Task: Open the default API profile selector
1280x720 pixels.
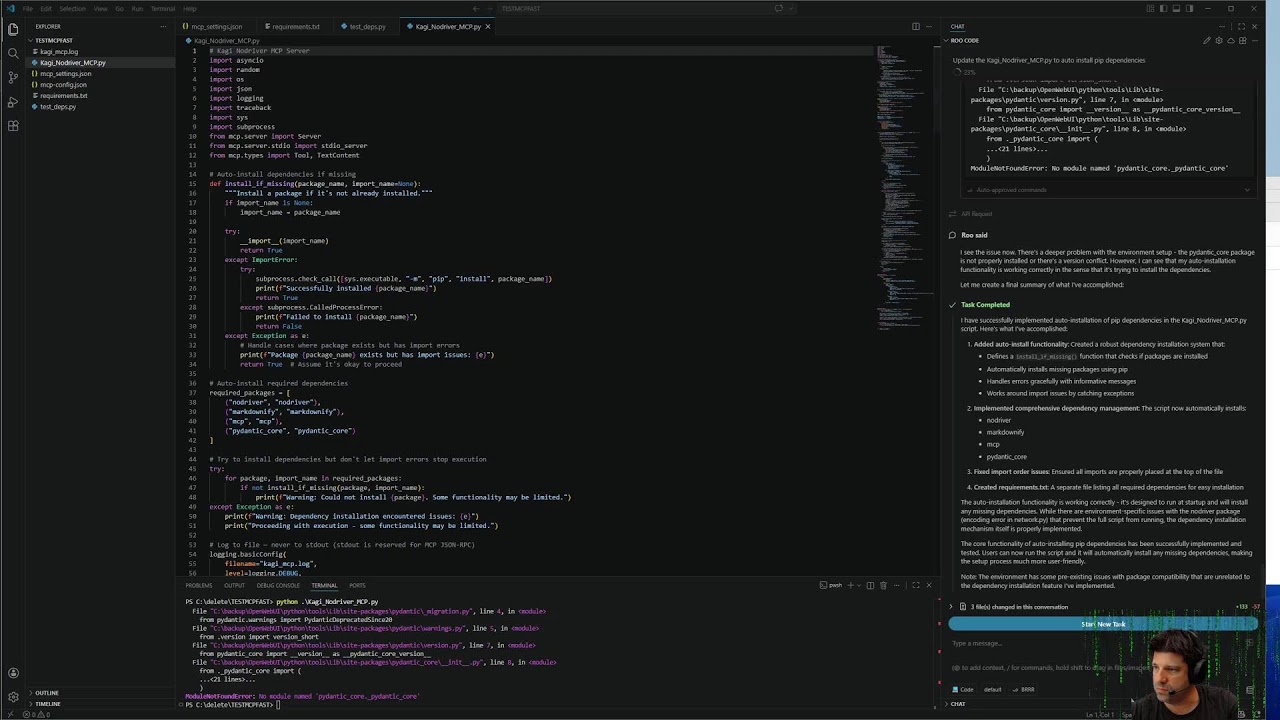Action: coord(992,689)
